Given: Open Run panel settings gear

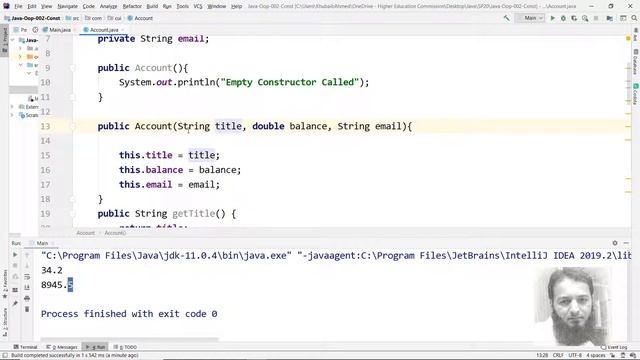Looking at the screenshot, I should 615,243.
